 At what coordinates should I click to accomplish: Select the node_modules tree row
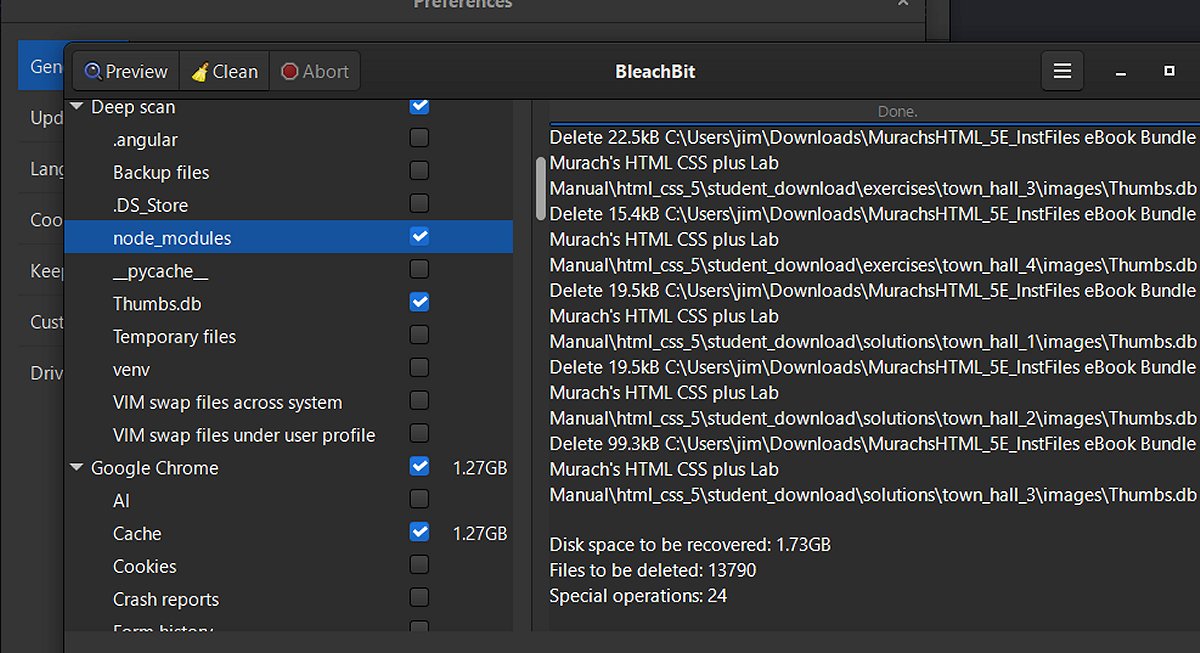click(288, 238)
